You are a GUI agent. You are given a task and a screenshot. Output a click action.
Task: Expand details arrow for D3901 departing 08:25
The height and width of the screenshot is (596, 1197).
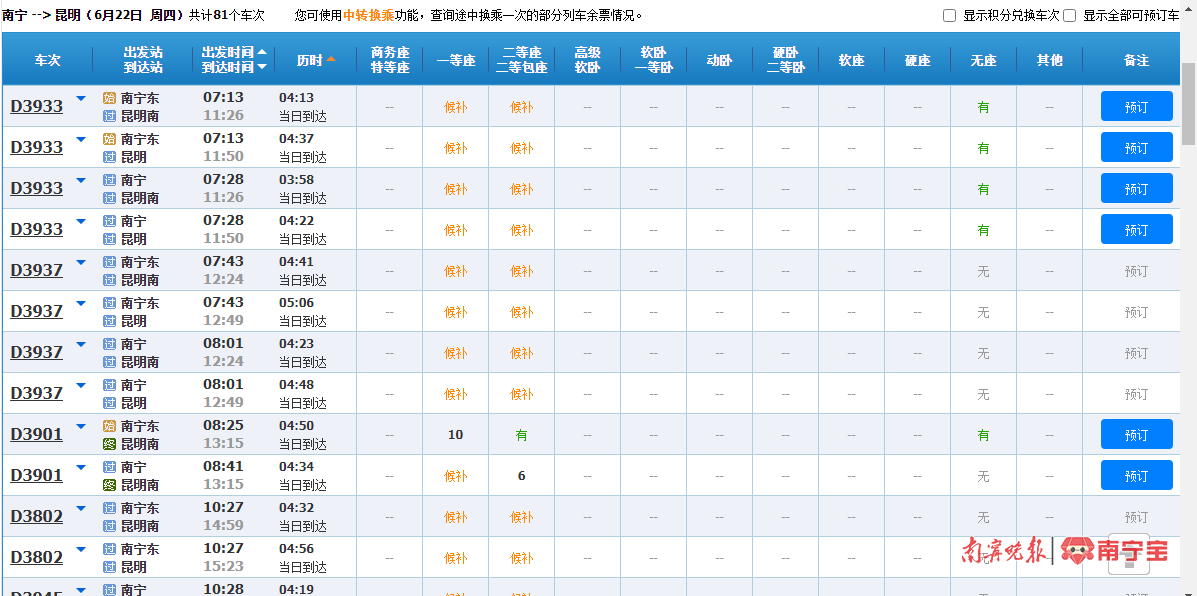click(x=81, y=427)
